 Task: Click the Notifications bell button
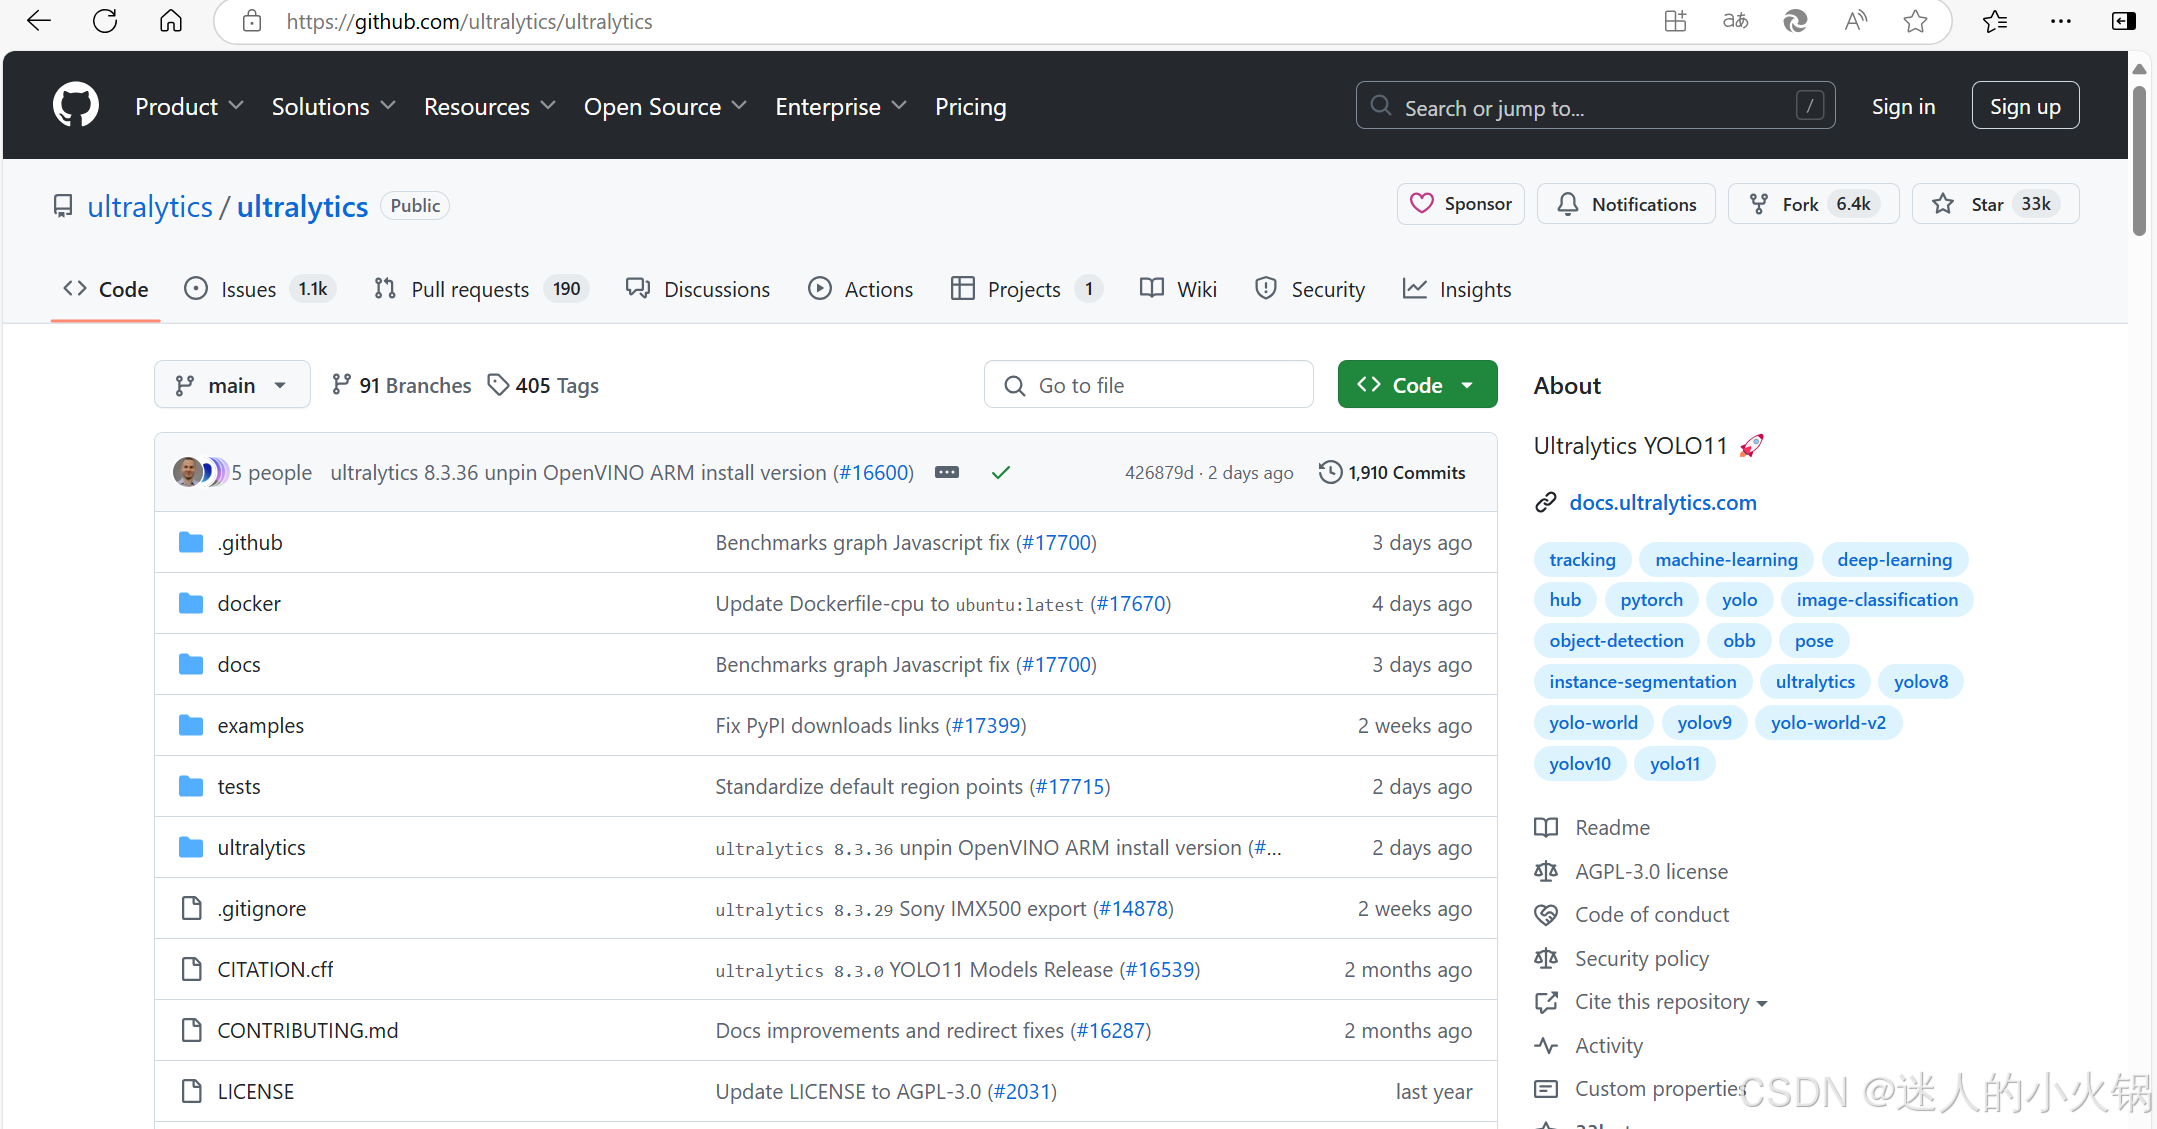pyautogui.click(x=1626, y=204)
